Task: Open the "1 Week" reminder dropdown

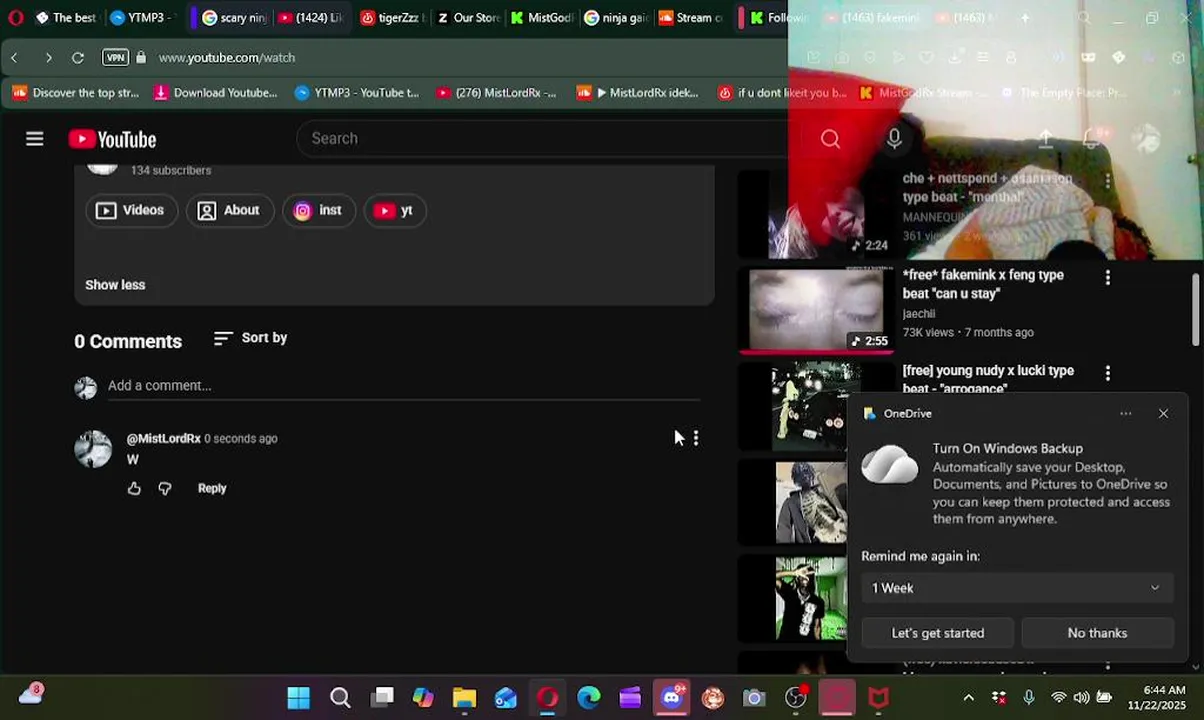Action: [x=1017, y=588]
